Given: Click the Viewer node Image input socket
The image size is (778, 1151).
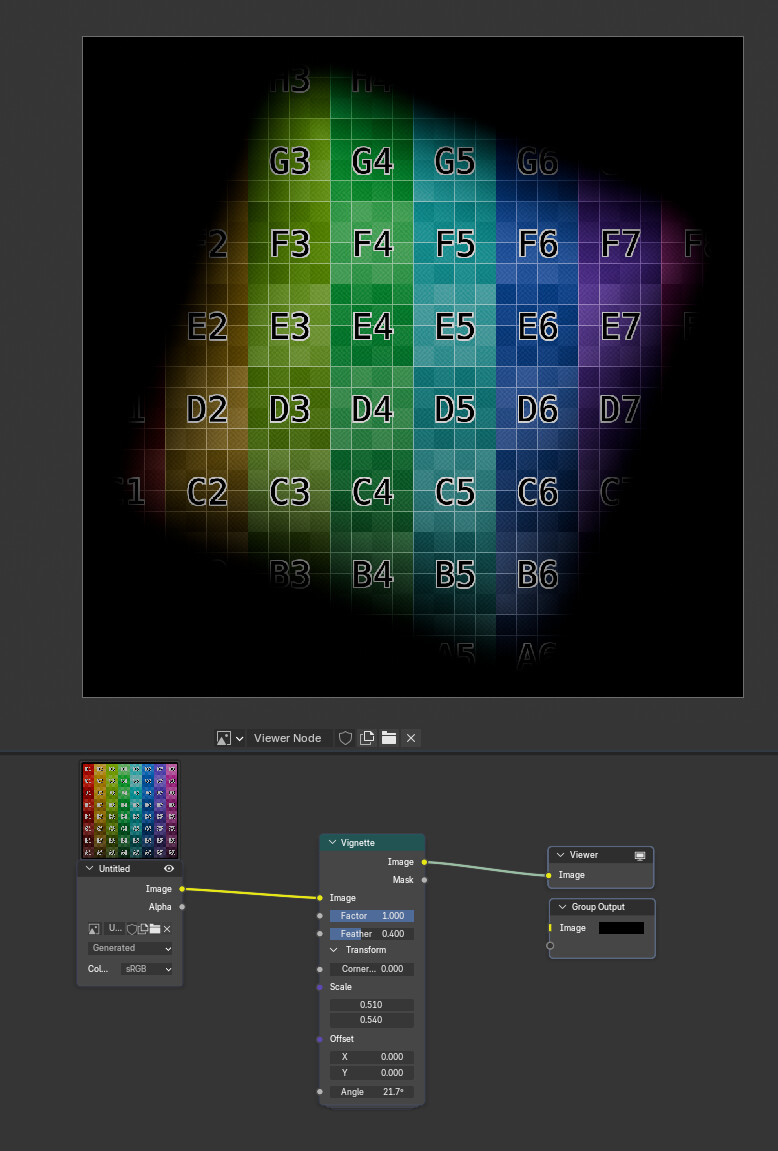Looking at the screenshot, I should coord(549,875).
